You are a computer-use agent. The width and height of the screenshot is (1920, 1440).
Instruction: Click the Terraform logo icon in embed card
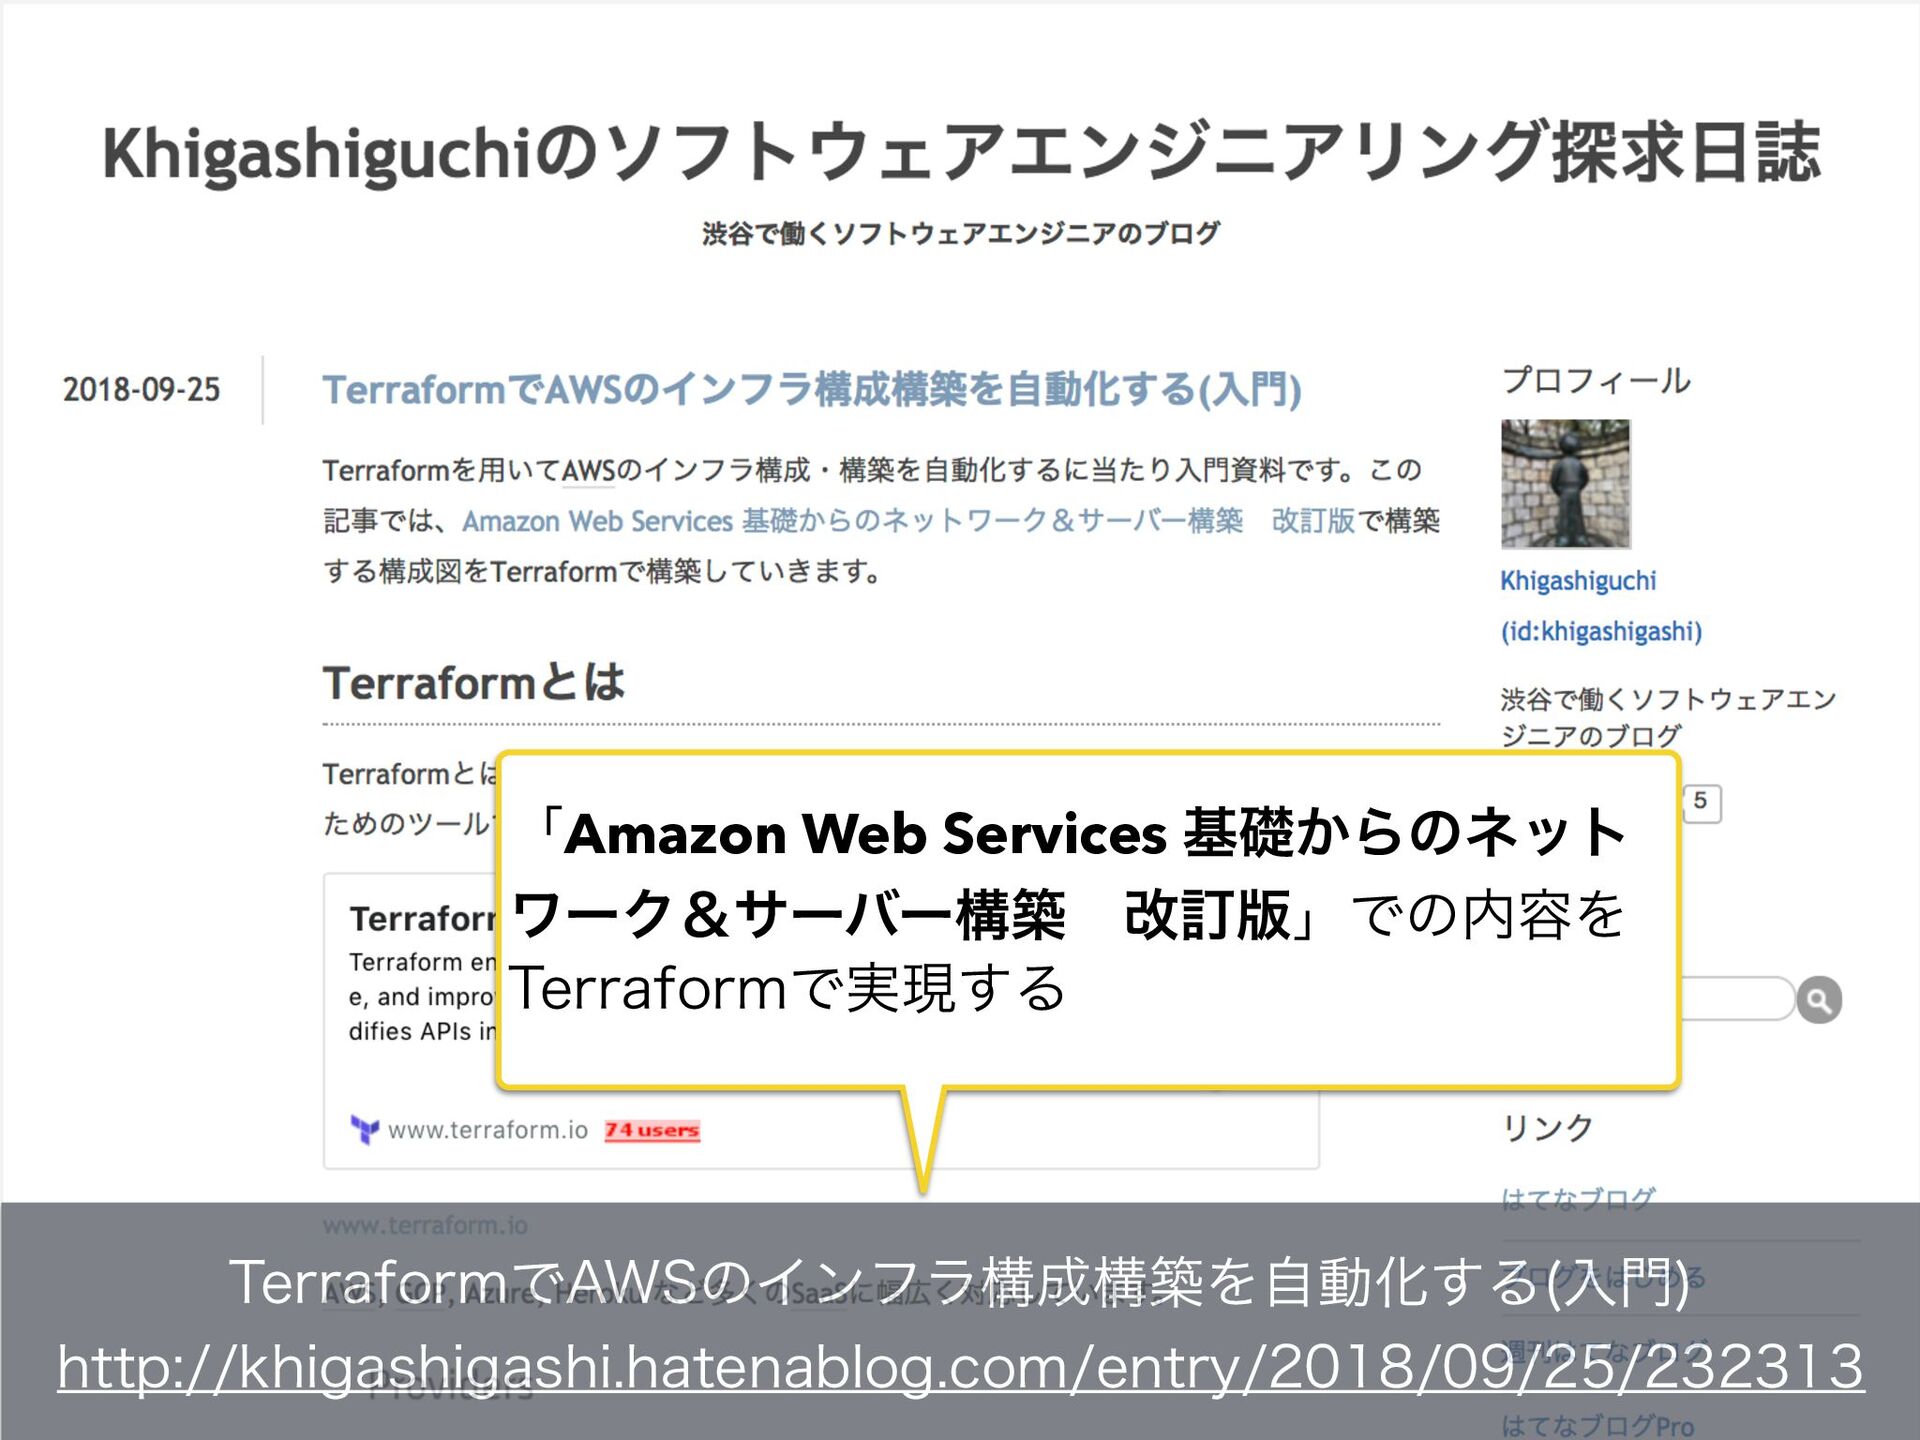click(x=365, y=1130)
